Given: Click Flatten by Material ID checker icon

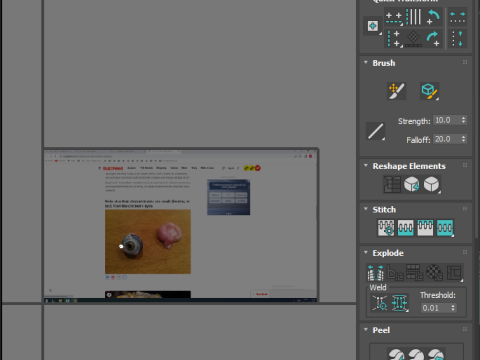Looking at the screenshot, I should (x=434, y=272).
